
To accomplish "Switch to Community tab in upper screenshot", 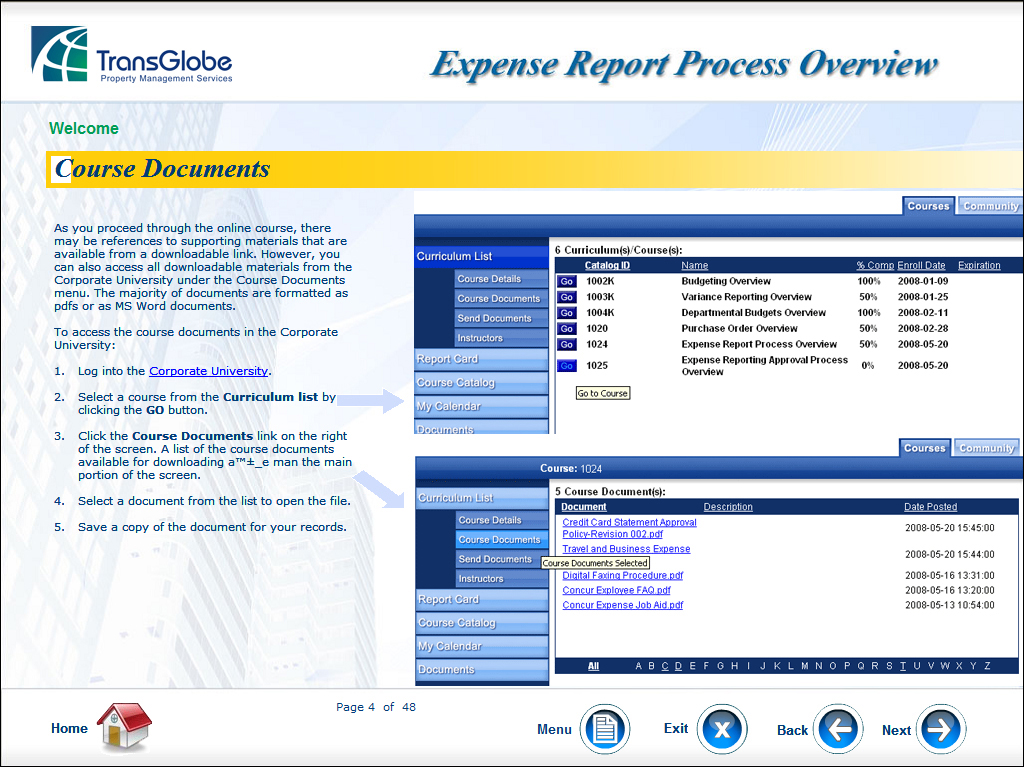I will point(990,206).
